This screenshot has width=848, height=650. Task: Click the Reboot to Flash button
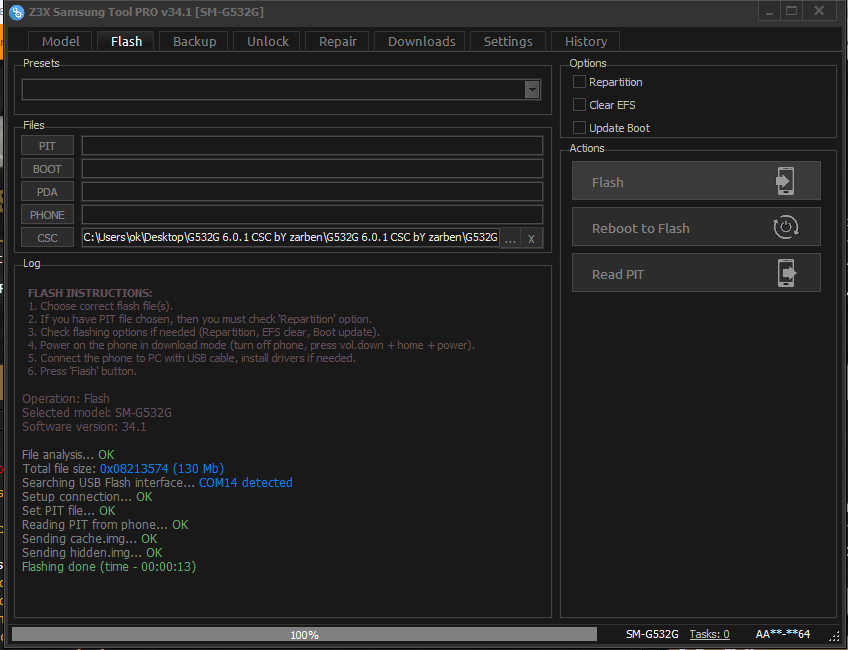696,227
